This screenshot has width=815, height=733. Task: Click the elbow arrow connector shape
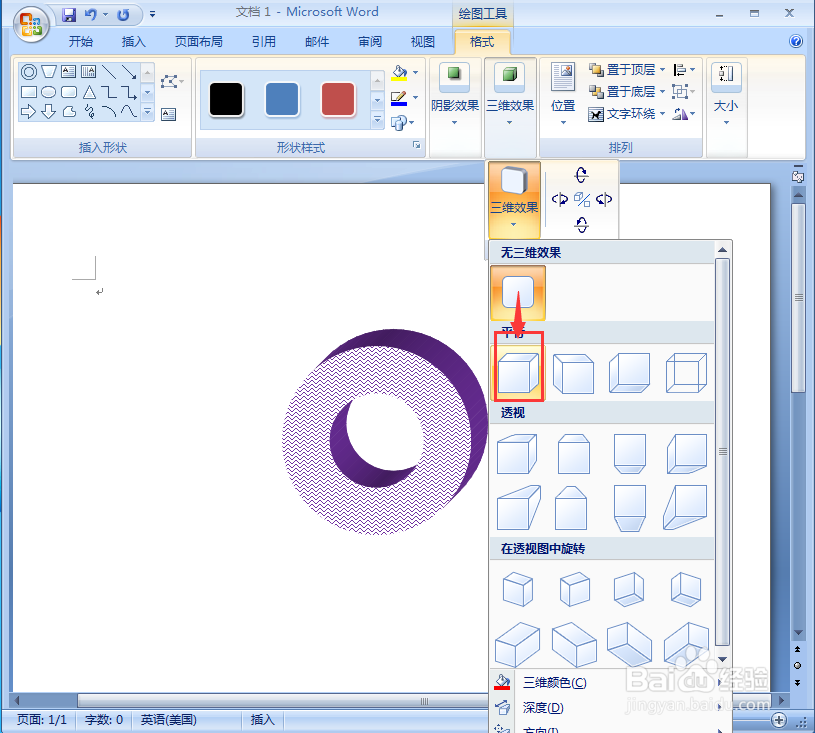click(129, 92)
